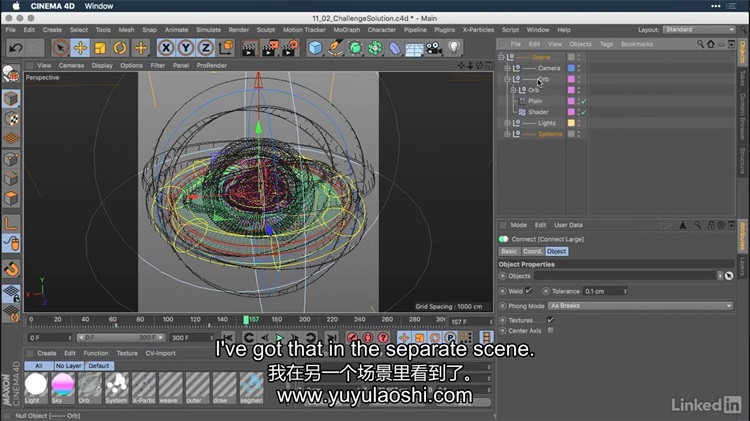Expand the Camera null group
This screenshot has width=750, height=421.
507,68
